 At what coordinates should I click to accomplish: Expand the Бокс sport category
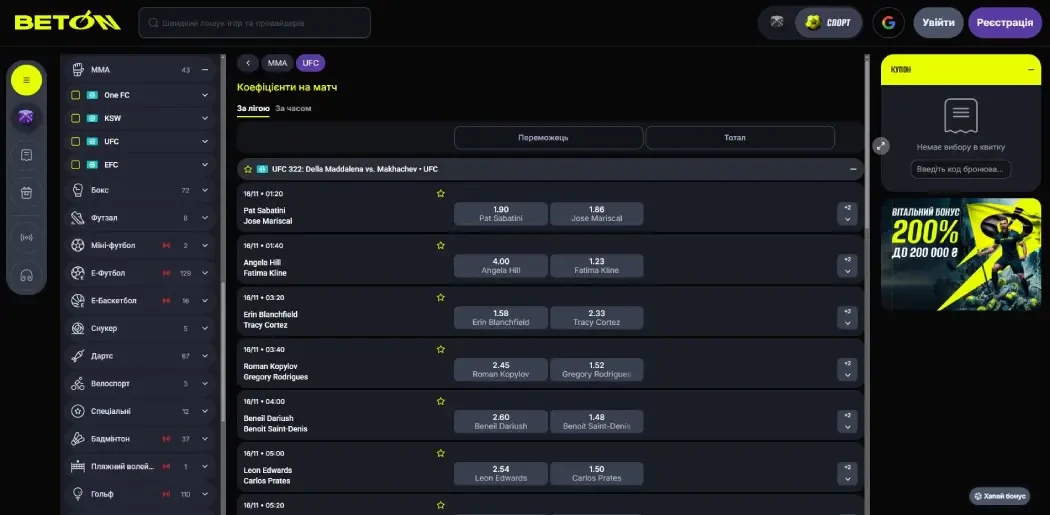tap(205, 190)
